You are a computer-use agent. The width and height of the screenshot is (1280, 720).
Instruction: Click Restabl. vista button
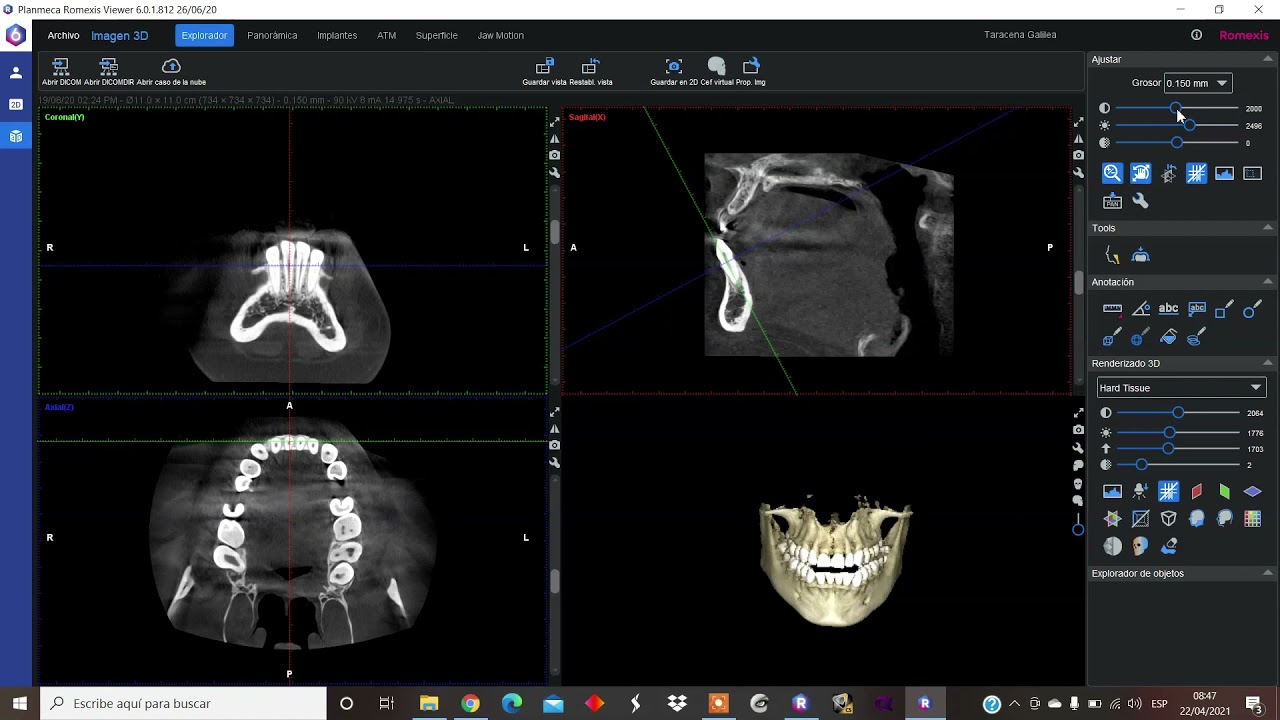tap(591, 71)
